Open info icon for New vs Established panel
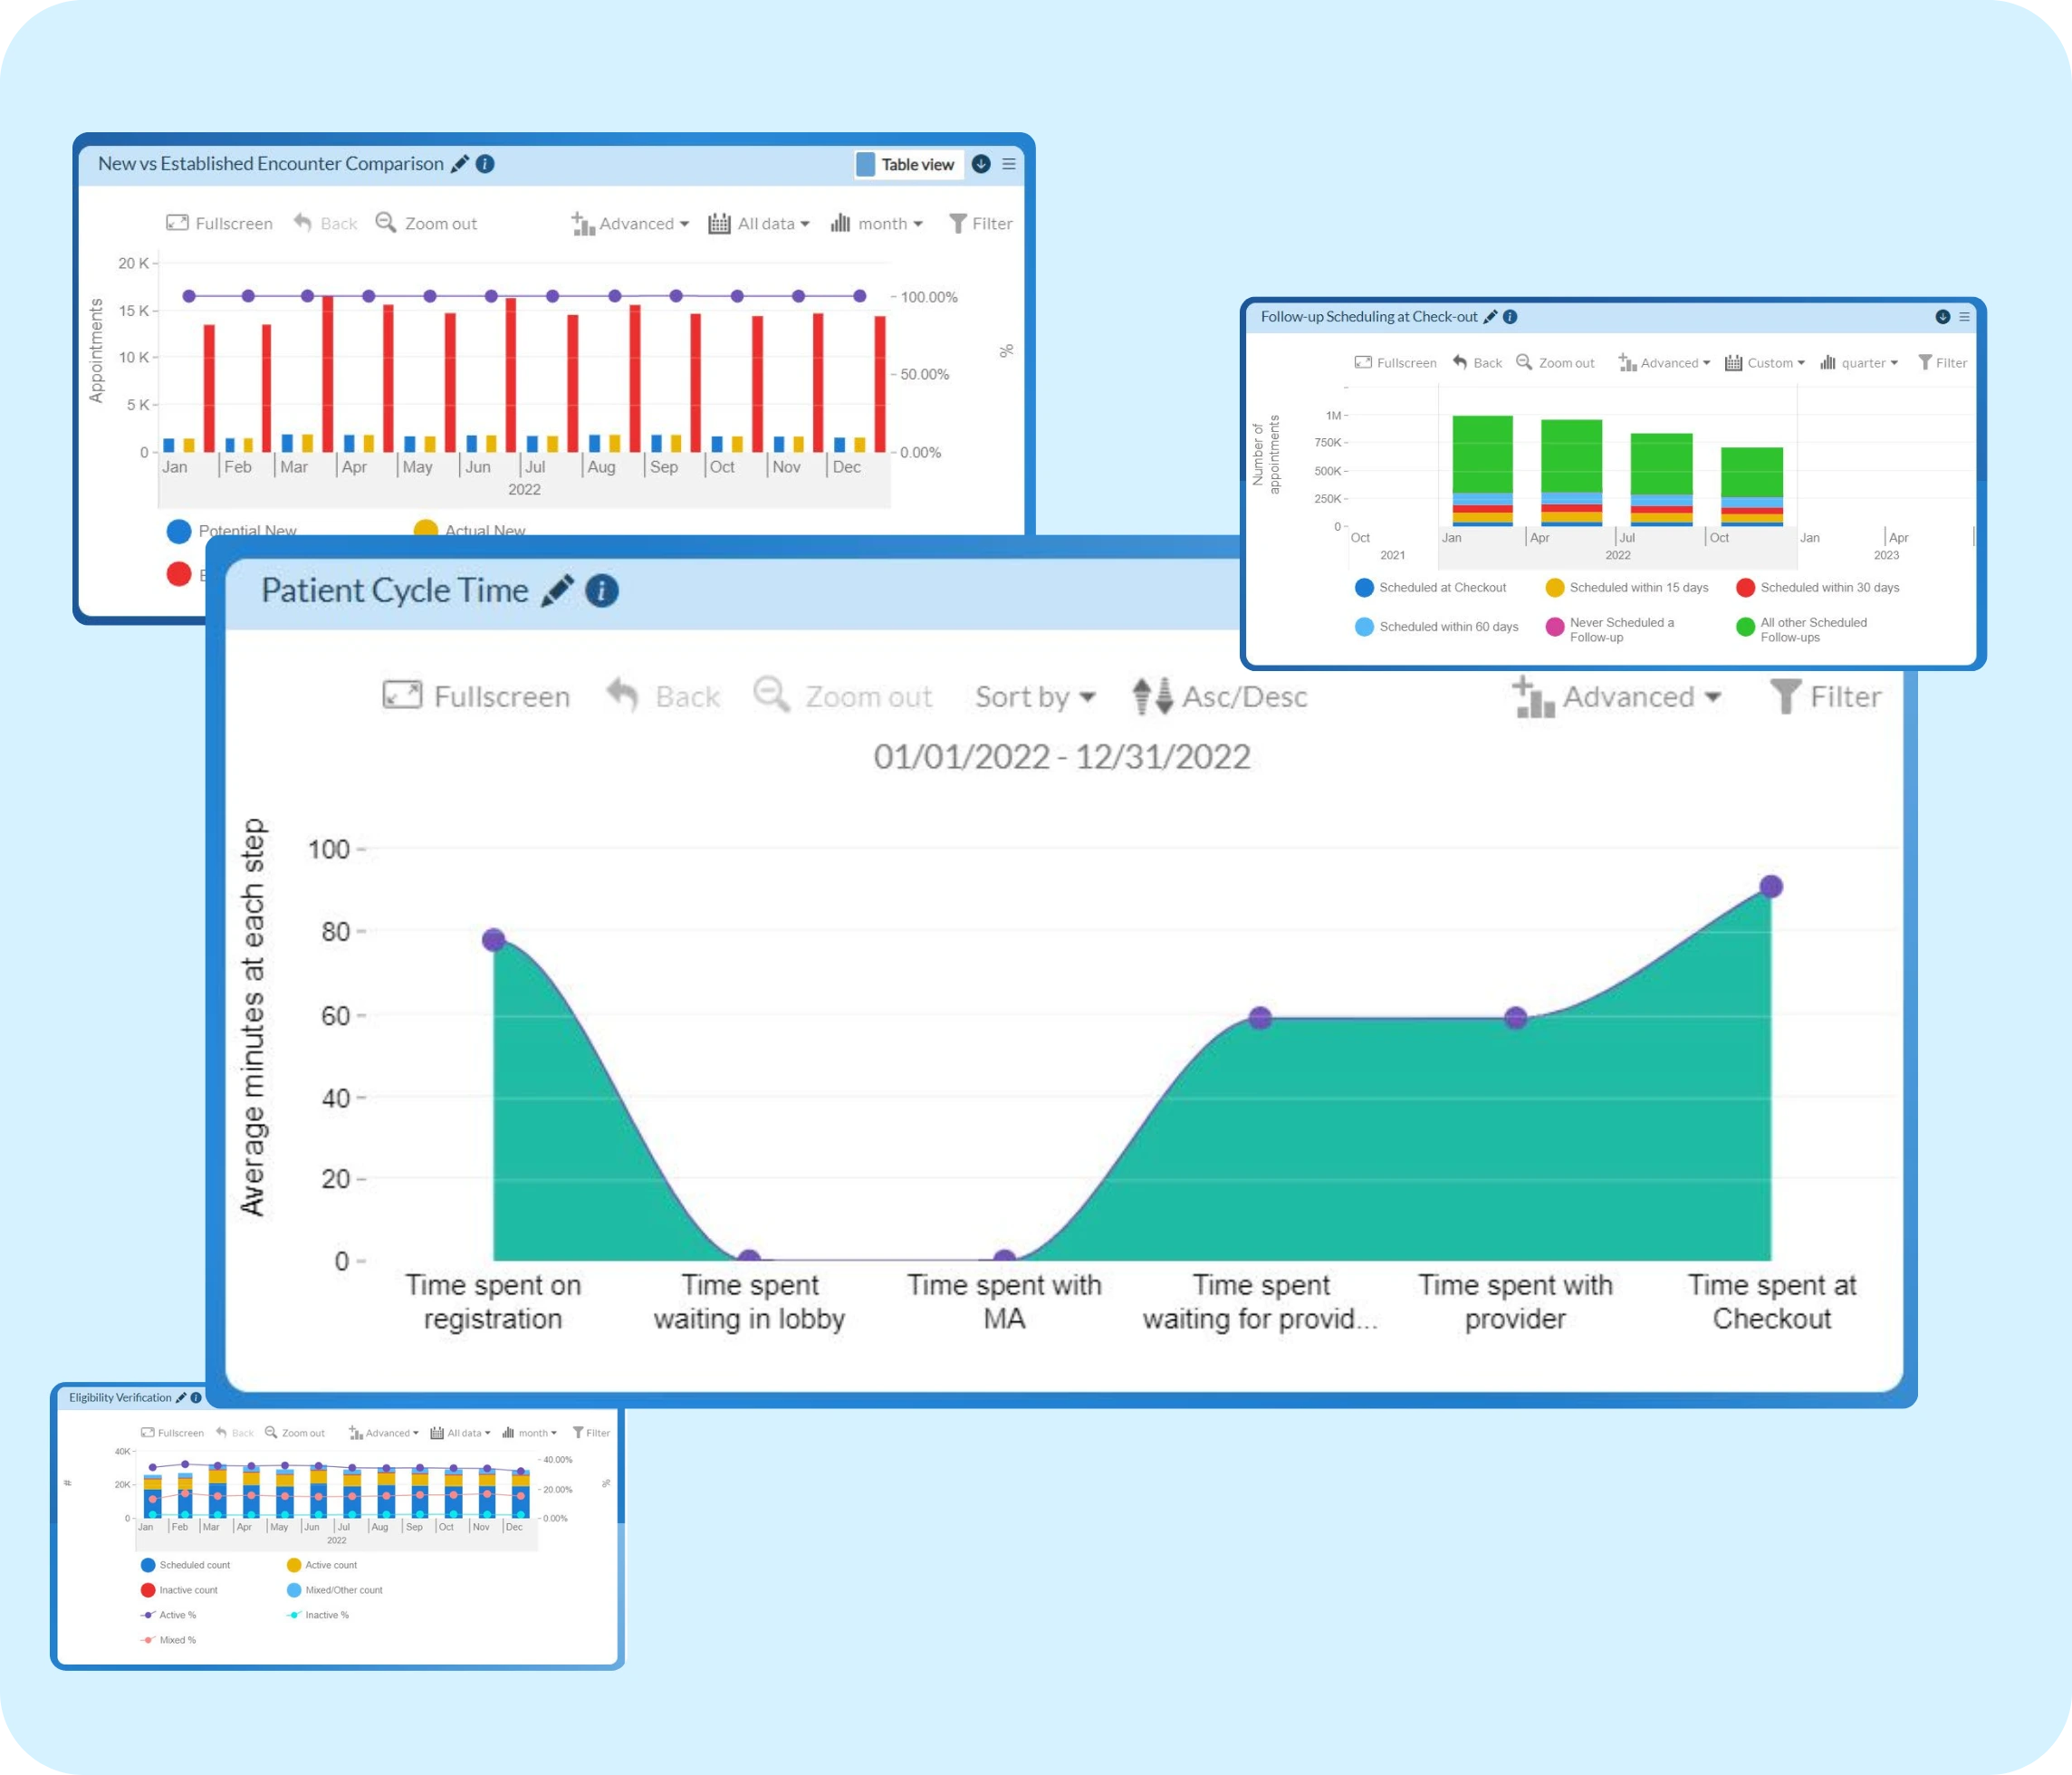Screen dimensions: 2072x1775 tap(485, 164)
